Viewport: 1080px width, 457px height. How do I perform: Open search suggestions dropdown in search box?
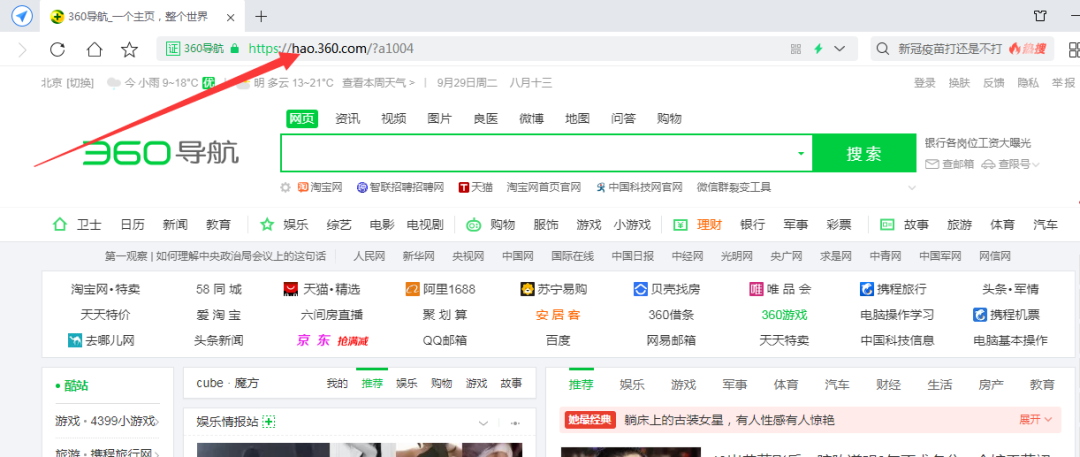coord(800,153)
